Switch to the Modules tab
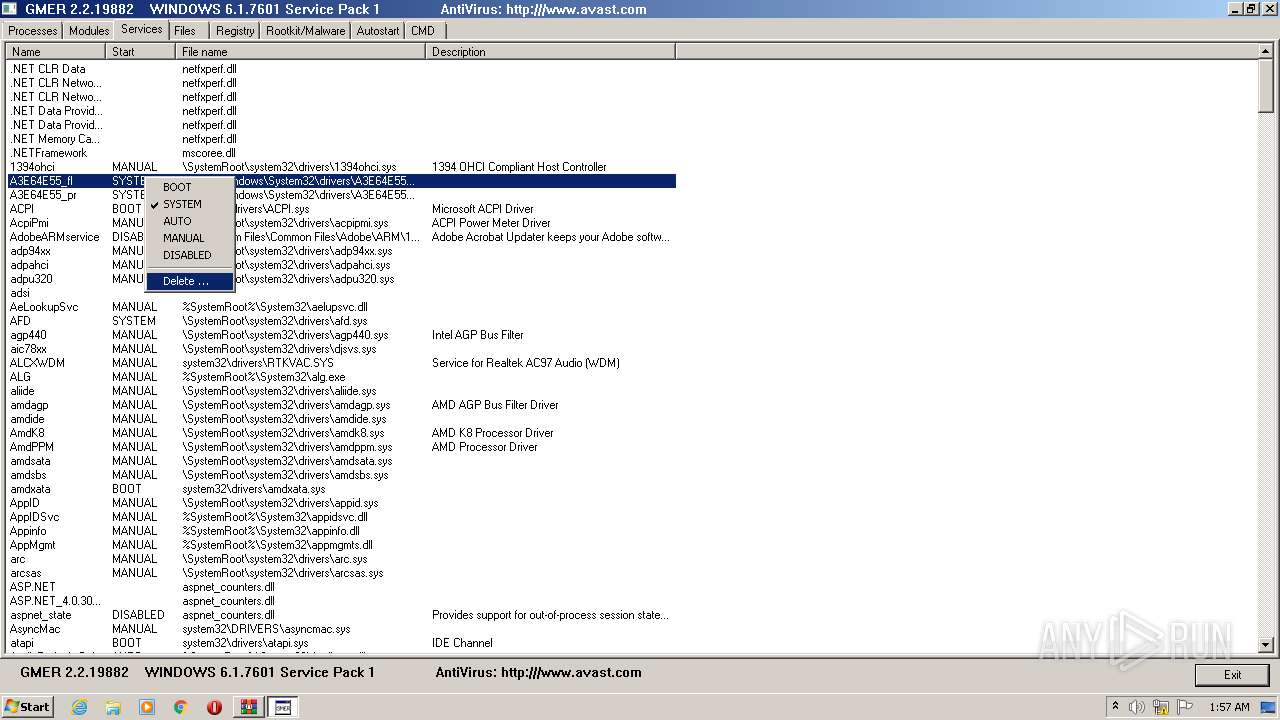The height and width of the screenshot is (720, 1280). (x=89, y=31)
